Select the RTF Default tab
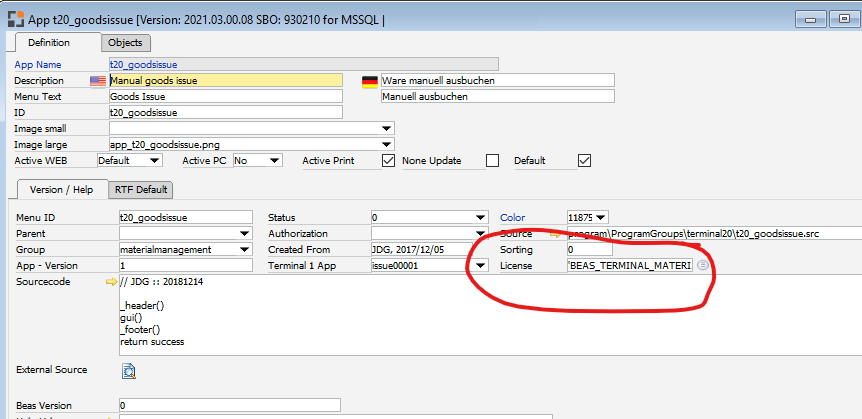Image resolution: width=862 pixels, height=419 pixels. click(x=139, y=190)
